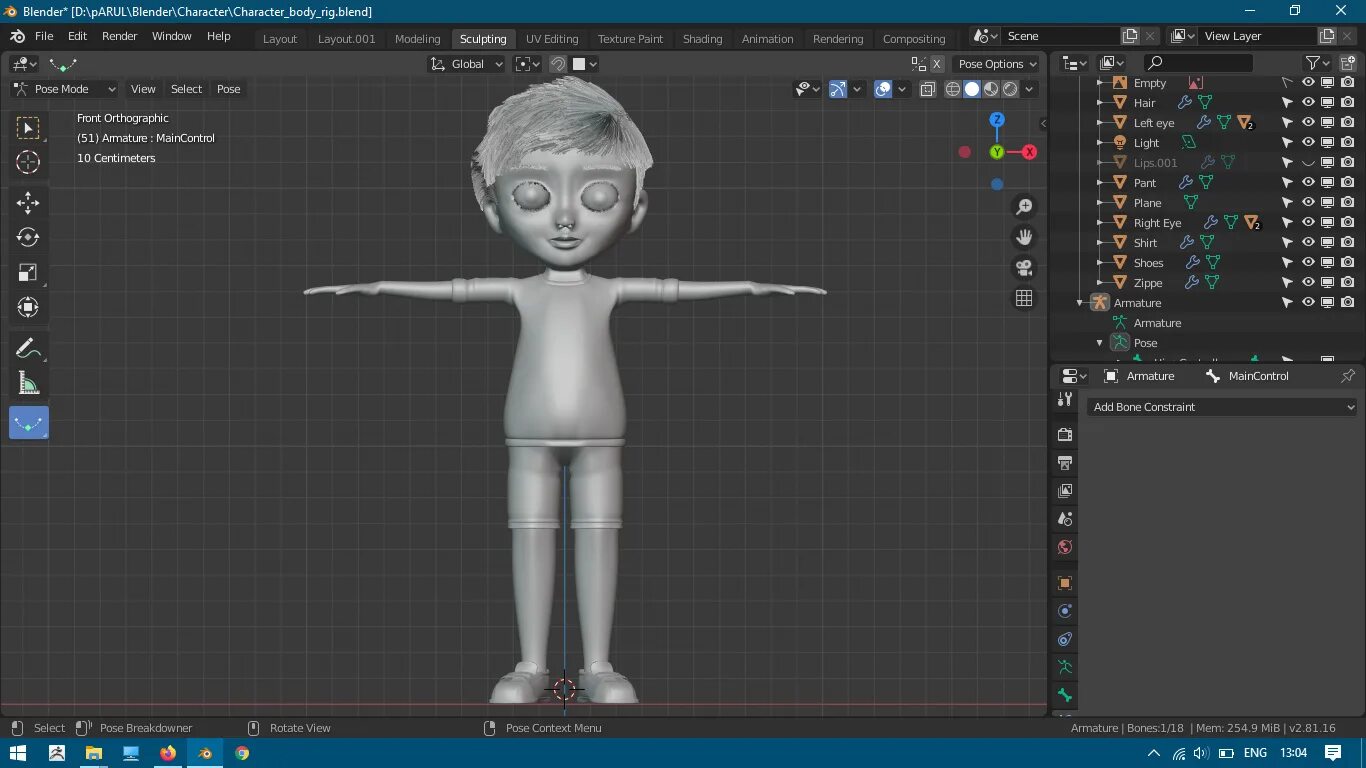Open the Global transform orientation dropdown
Image resolution: width=1366 pixels, height=768 pixels.
coord(466,63)
